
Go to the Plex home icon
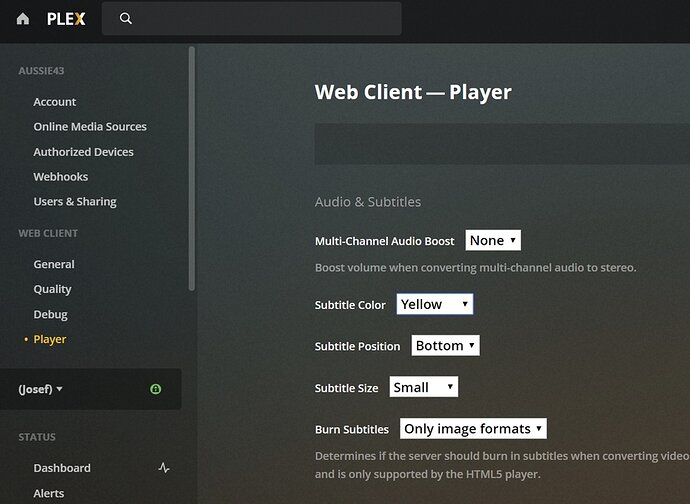(x=22, y=19)
